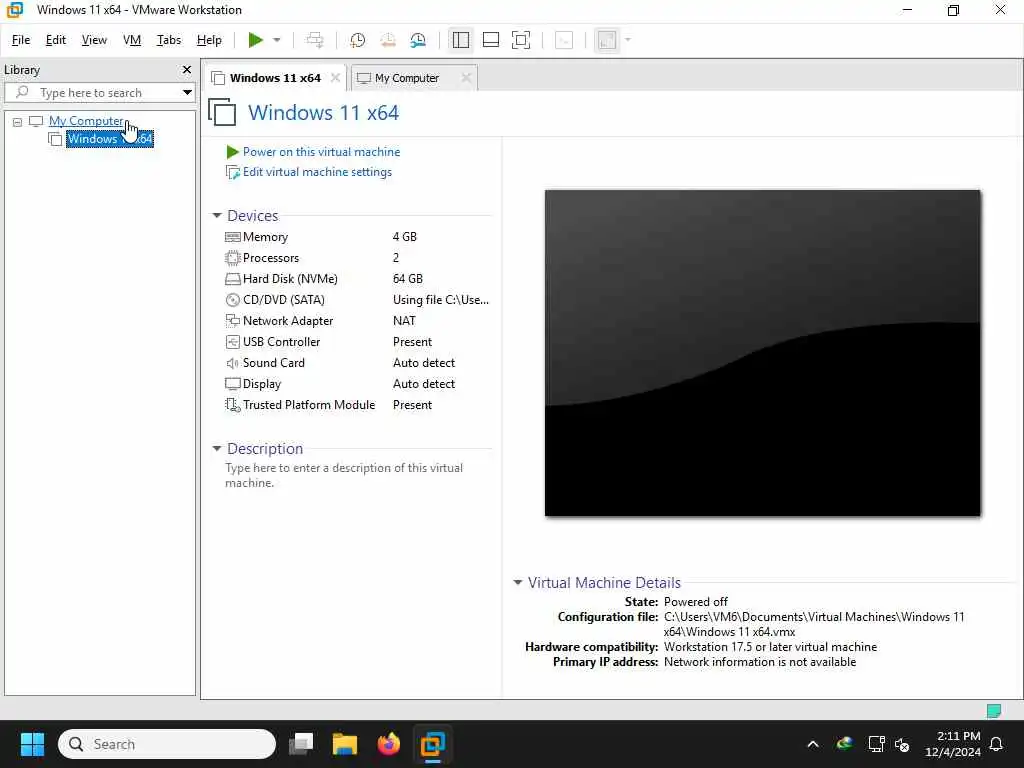Close the My Computer tab
1024x768 pixels.
coord(466,78)
